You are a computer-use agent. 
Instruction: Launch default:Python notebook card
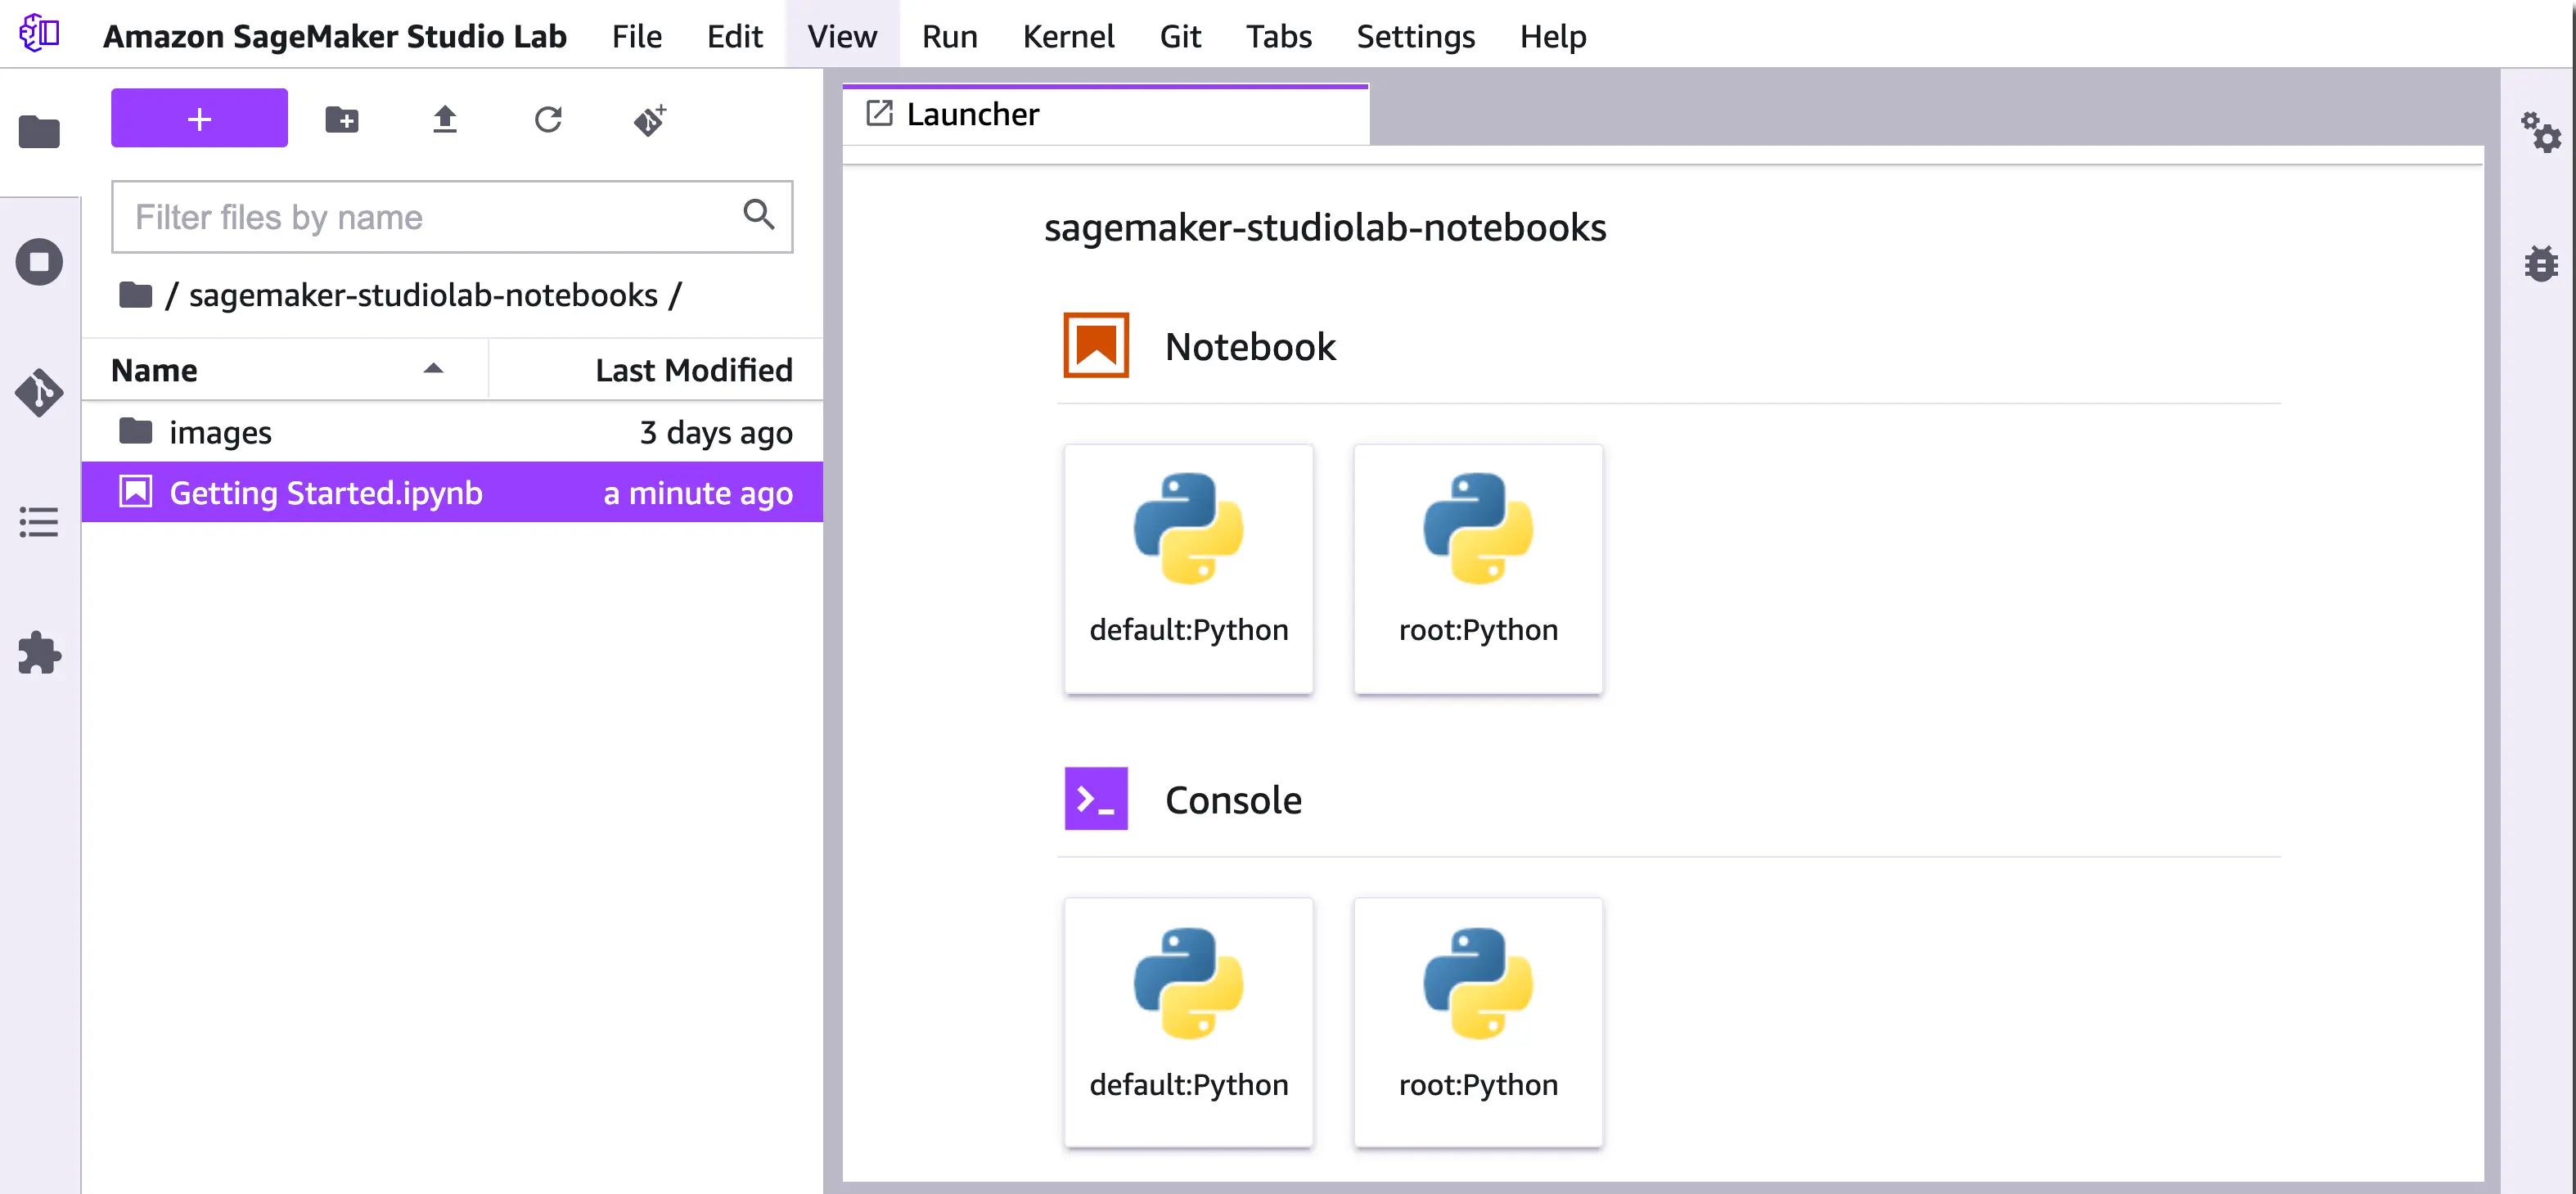click(x=1188, y=568)
